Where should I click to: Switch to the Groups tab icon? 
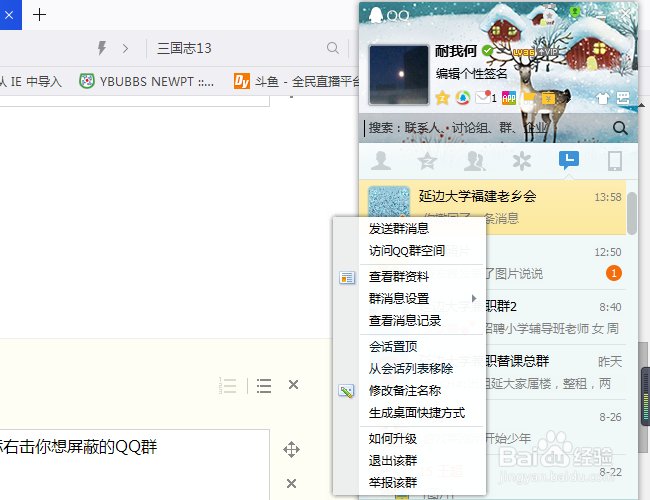(x=475, y=161)
